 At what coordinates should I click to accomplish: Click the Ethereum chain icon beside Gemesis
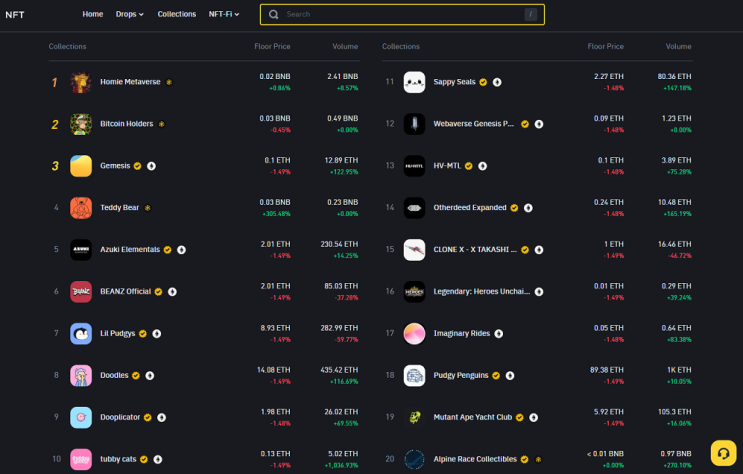click(x=151, y=166)
